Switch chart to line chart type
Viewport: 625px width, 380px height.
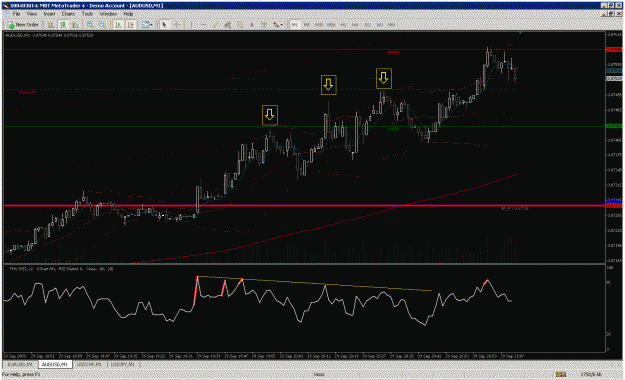75,25
